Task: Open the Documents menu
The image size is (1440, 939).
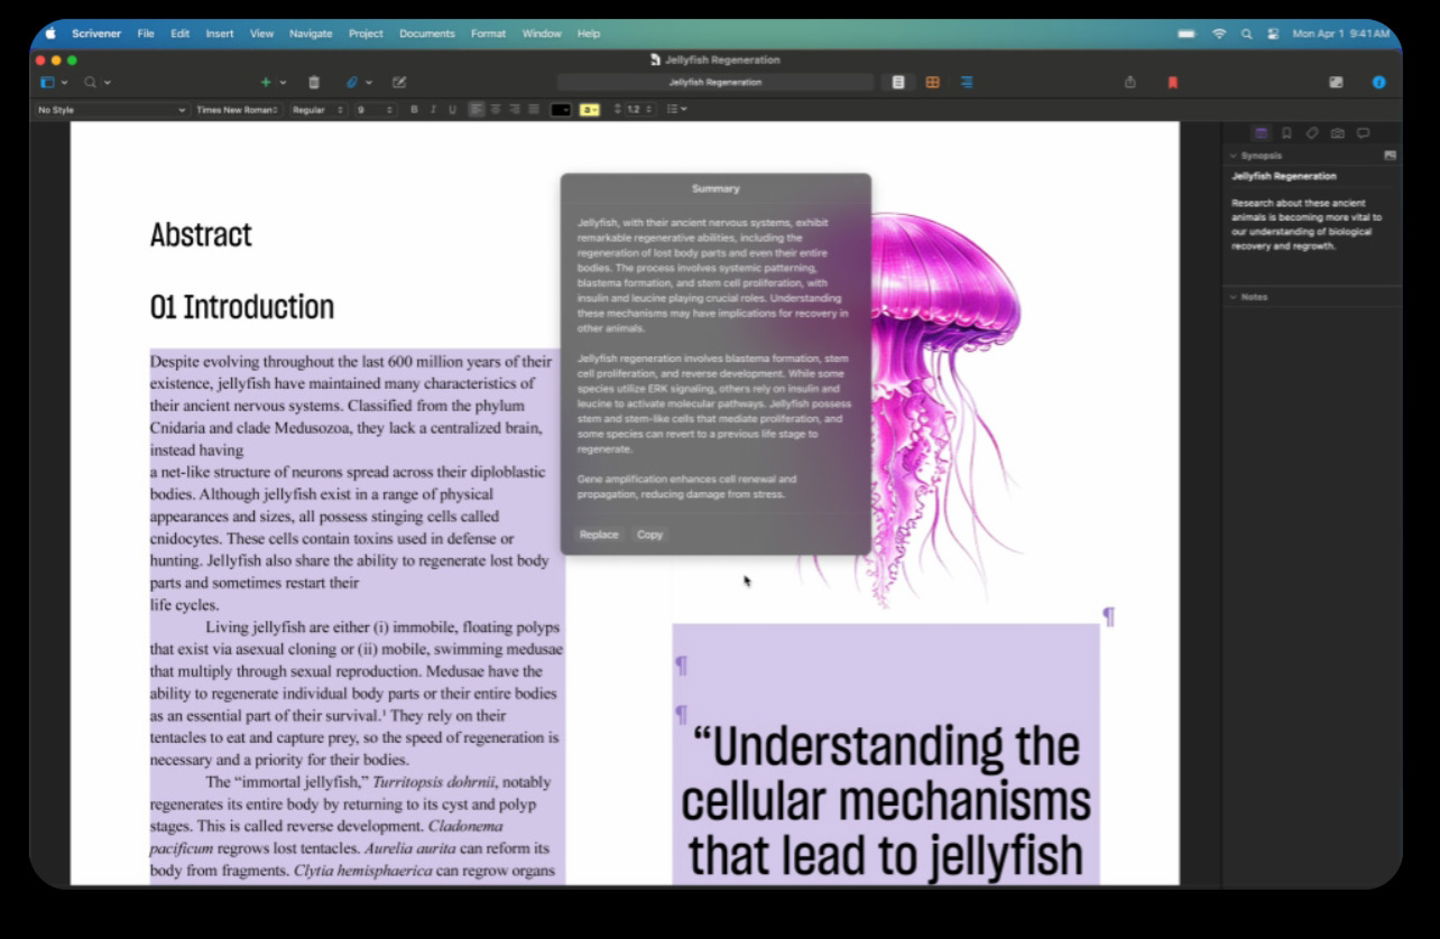Action: 427,33
